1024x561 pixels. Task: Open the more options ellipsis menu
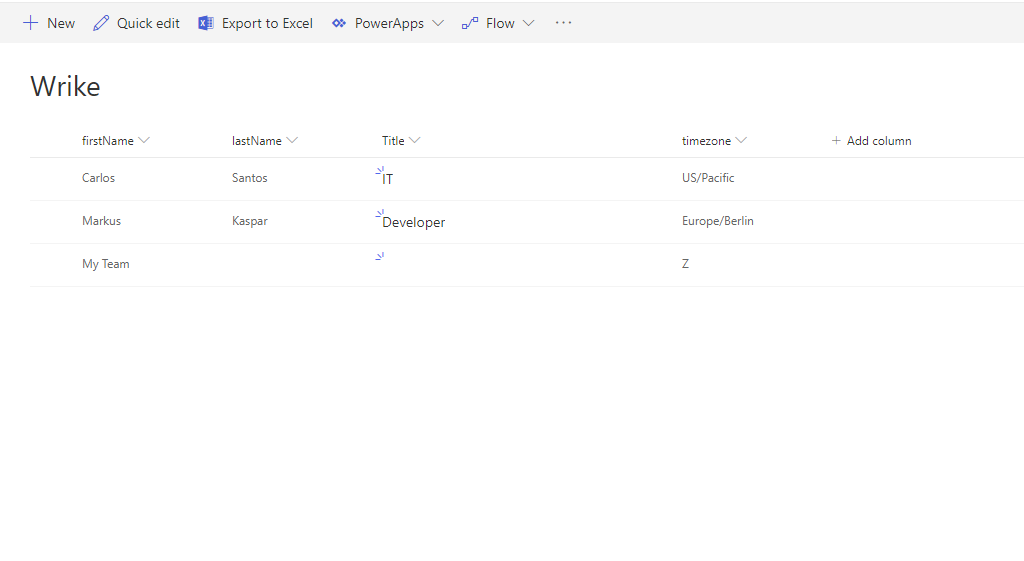[563, 23]
